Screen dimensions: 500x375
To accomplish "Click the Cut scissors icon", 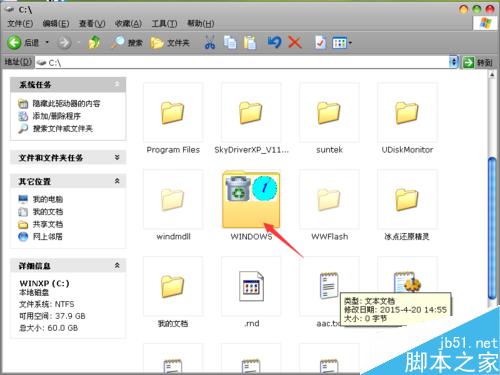I will pos(210,43).
